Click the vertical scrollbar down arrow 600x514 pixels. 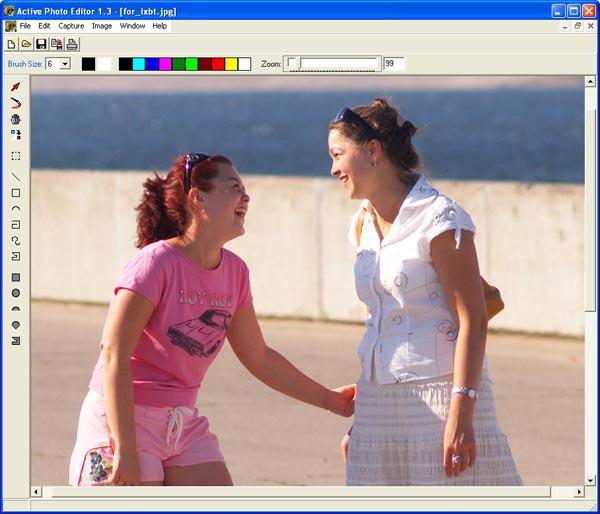click(590, 480)
